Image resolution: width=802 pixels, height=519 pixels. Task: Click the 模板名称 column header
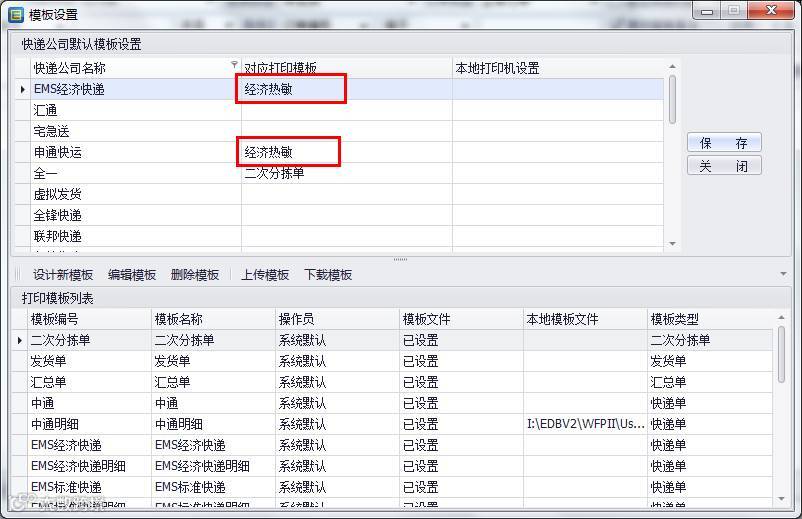coord(213,319)
